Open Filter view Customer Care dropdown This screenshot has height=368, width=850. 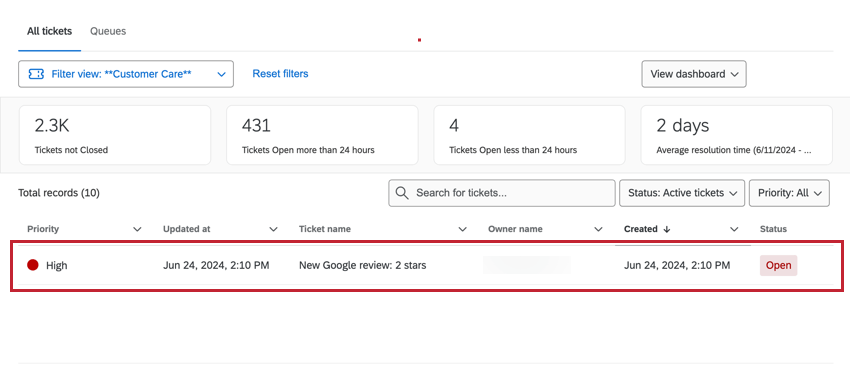pyautogui.click(x=126, y=74)
